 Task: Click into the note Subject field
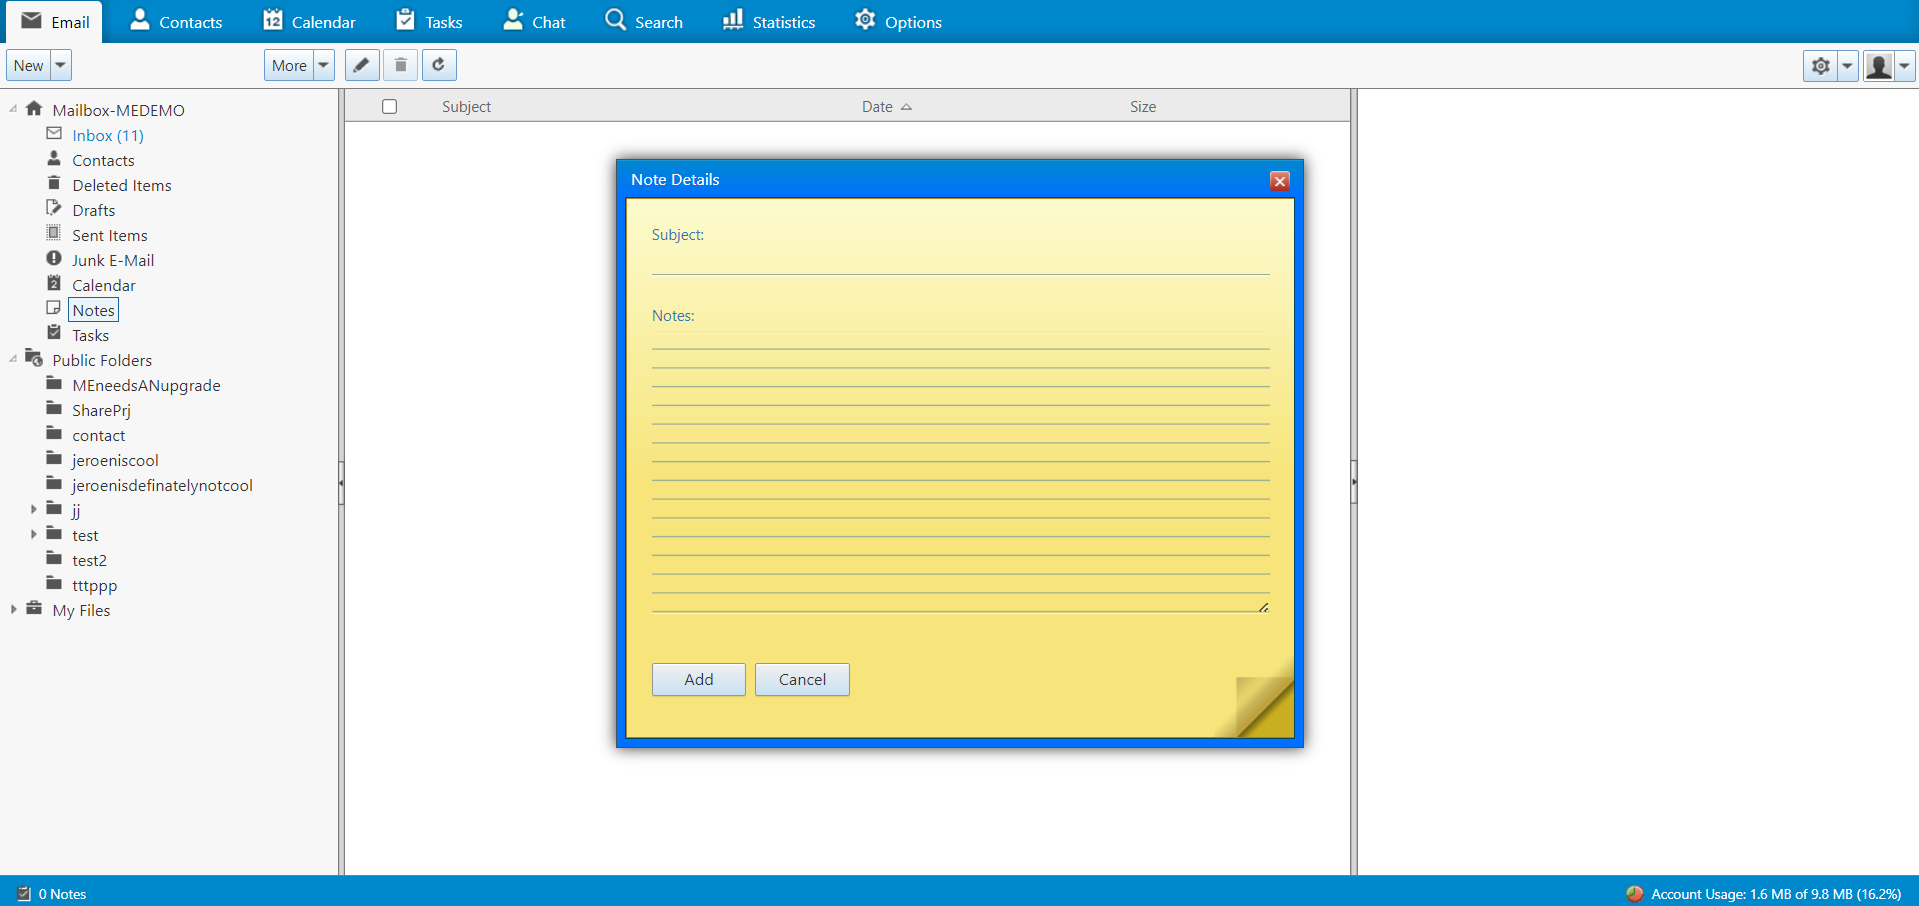pos(960,260)
